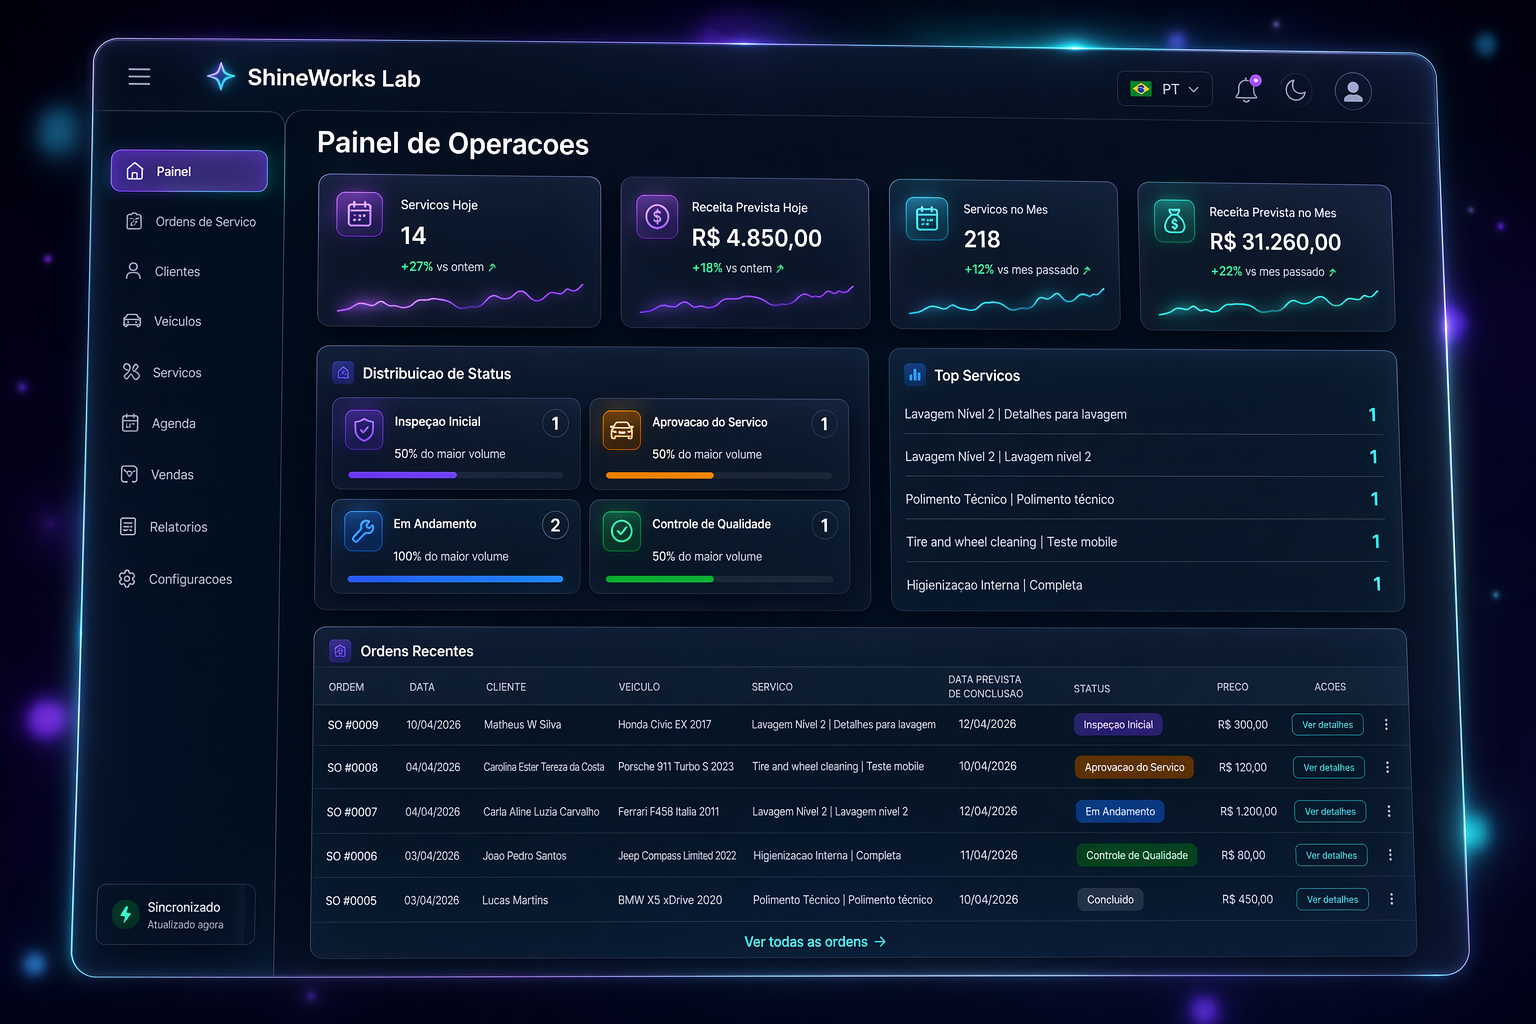This screenshot has width=1536, height=1024.
Task: Click the ORDEM column header
Action: 346,687
